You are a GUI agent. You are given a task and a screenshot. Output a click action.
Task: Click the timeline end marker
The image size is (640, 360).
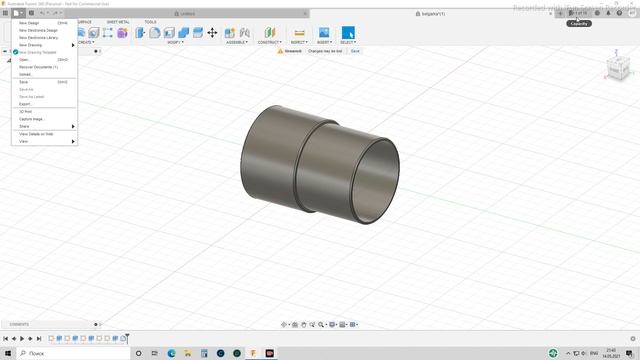127,338
